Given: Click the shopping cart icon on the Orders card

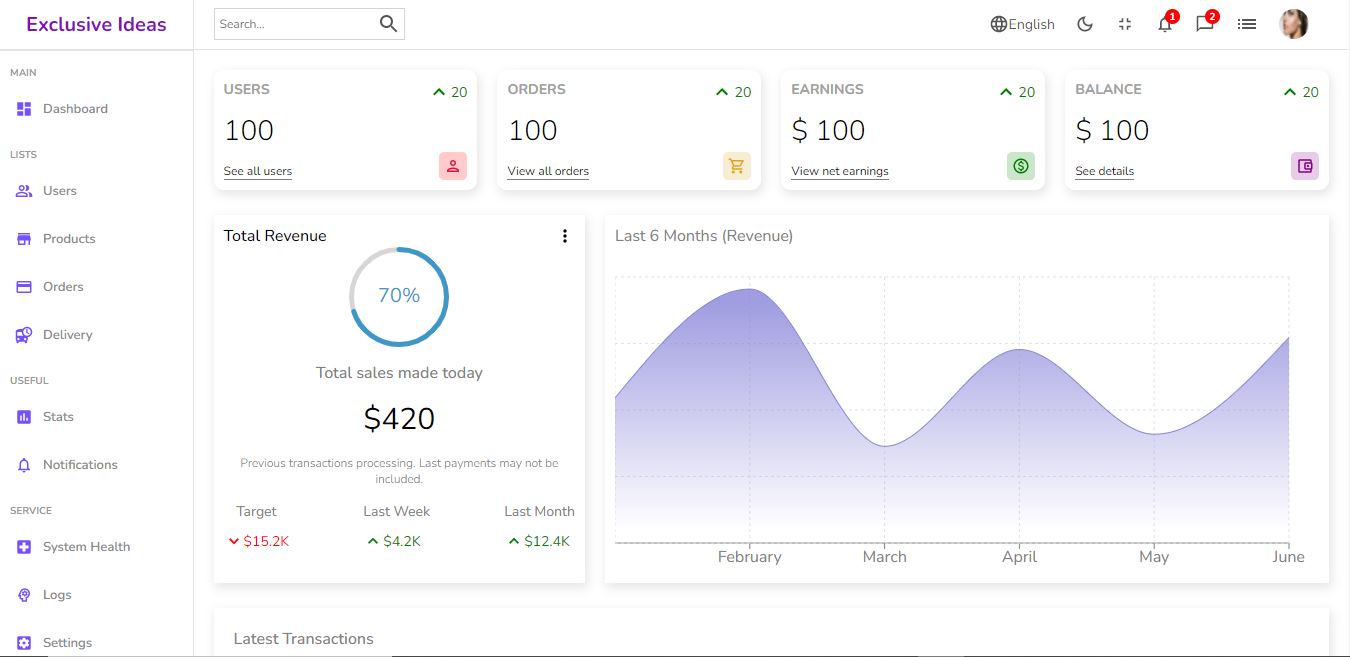Looking at the screenshot, I should [x=737, y=166].
